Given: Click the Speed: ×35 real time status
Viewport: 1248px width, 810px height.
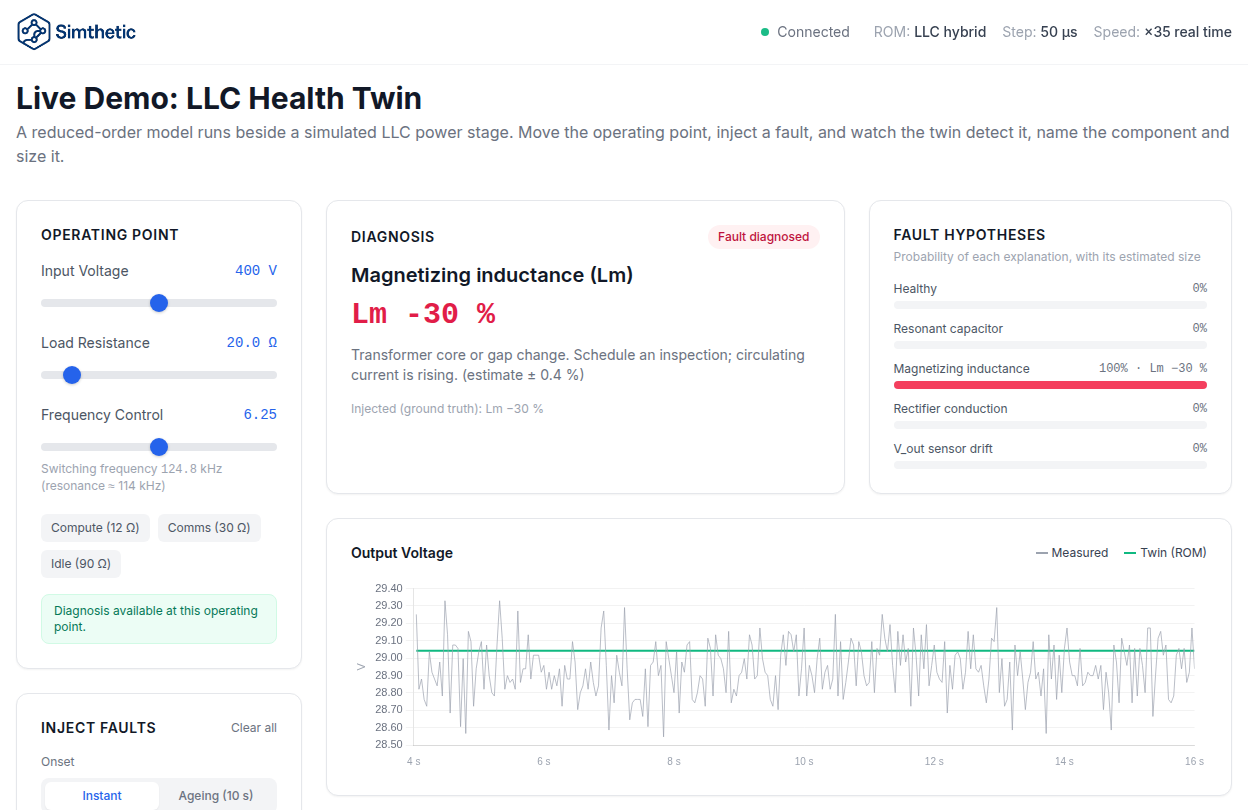Looking at the screenshot, I should pyautogui.click(x=1162, y=32).
